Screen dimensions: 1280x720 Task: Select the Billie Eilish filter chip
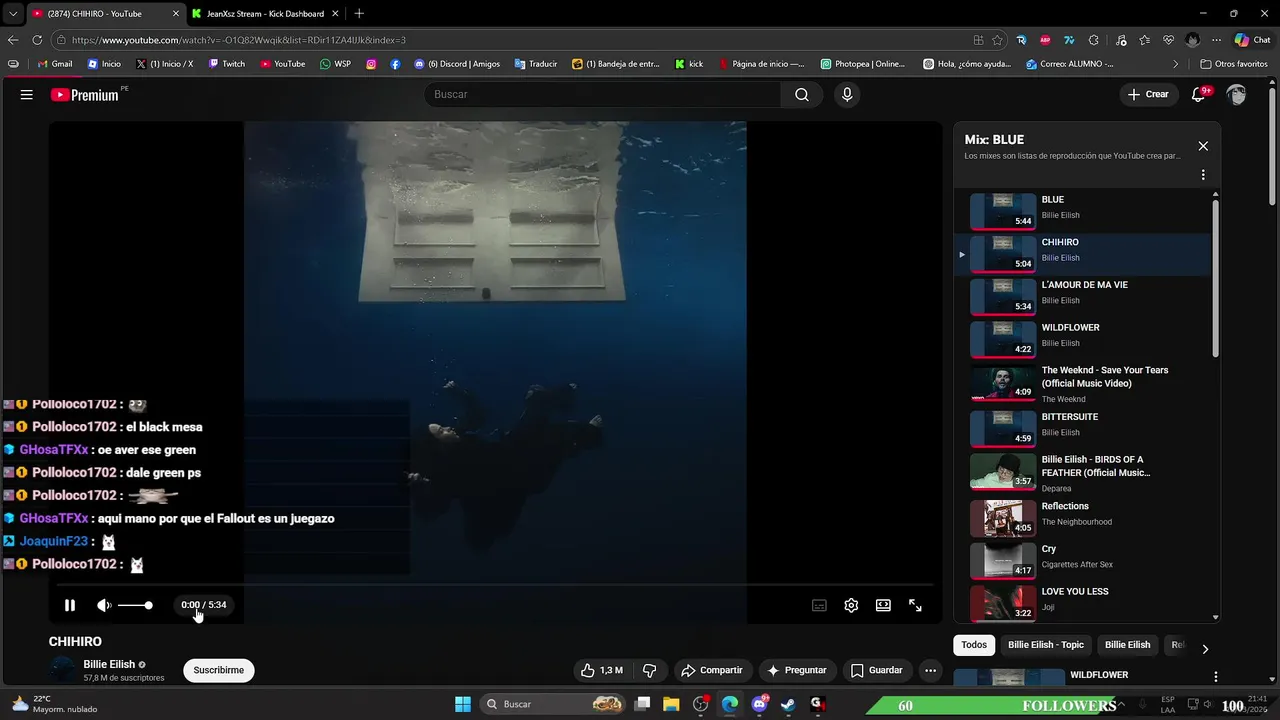point(1127,645)
